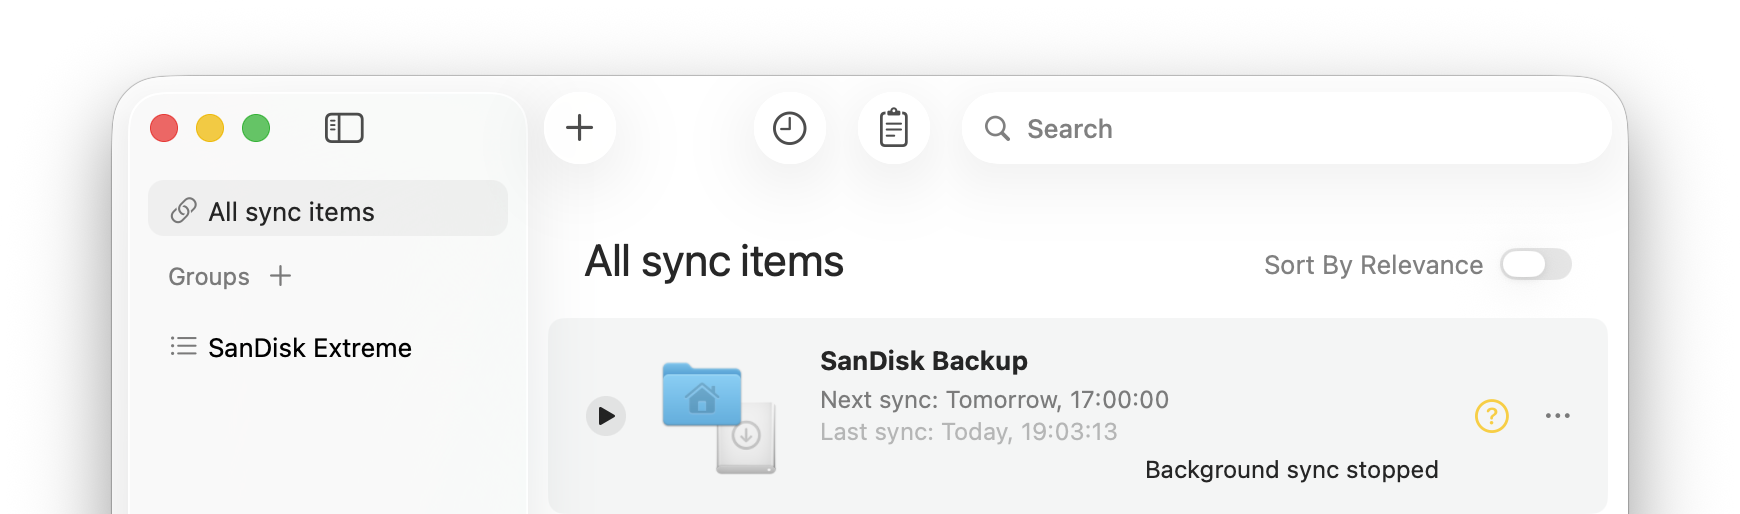Select the SanDisk Extreme group
This screenshot has height=514, width=1740.
tap(309, 348)
